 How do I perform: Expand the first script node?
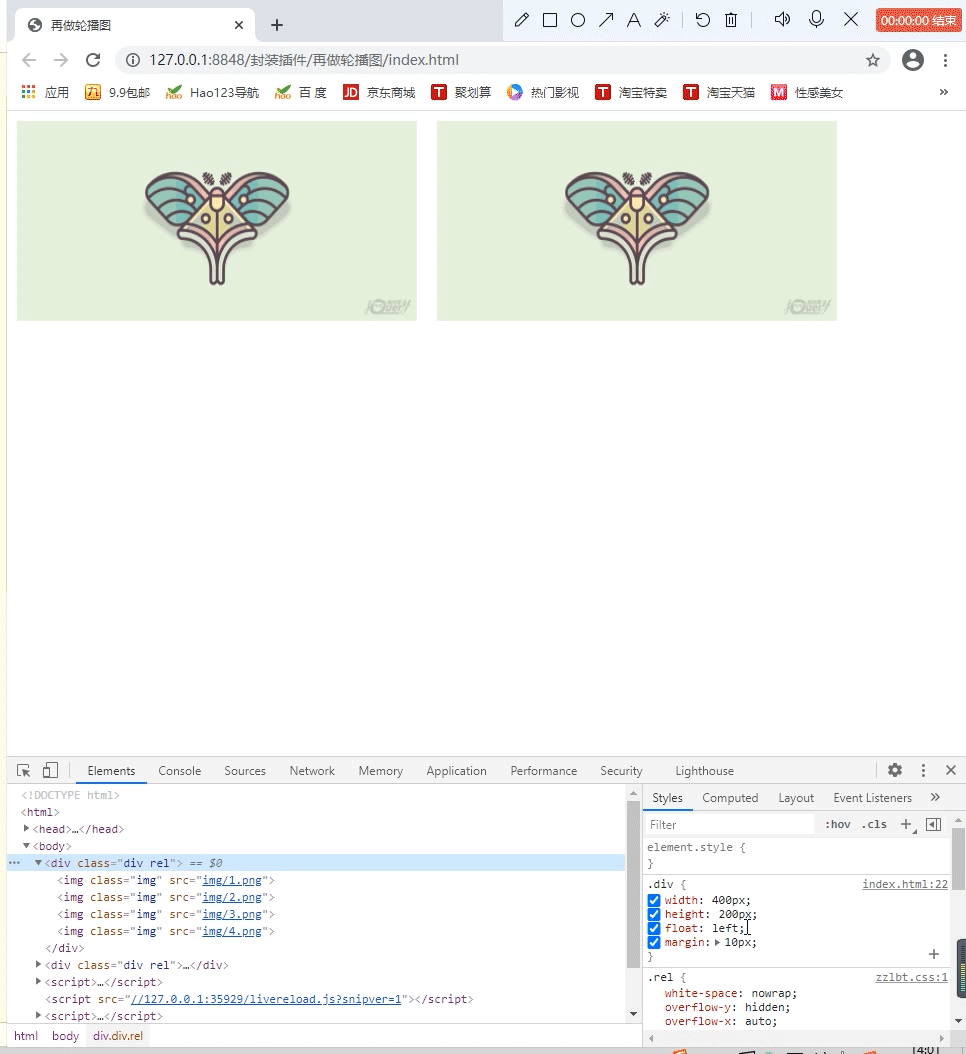pos(38,981)
